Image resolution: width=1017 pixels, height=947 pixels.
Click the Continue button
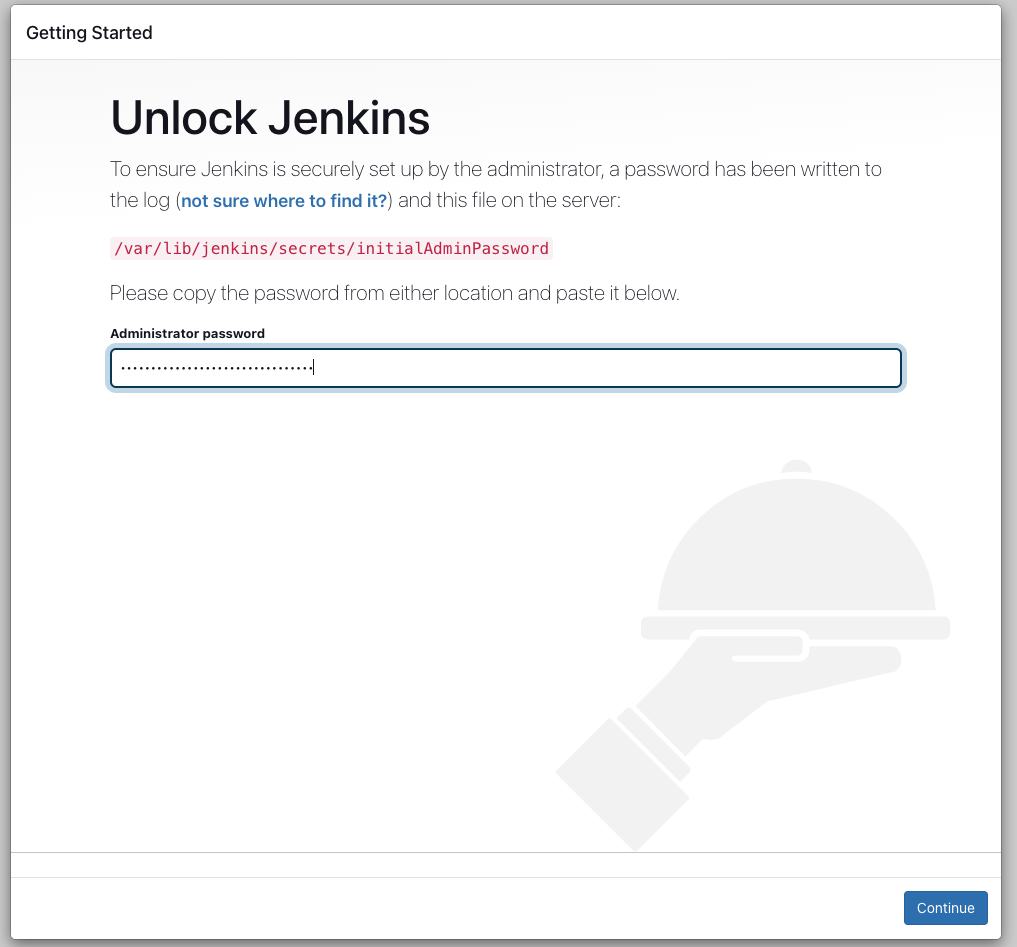(945, 907)
